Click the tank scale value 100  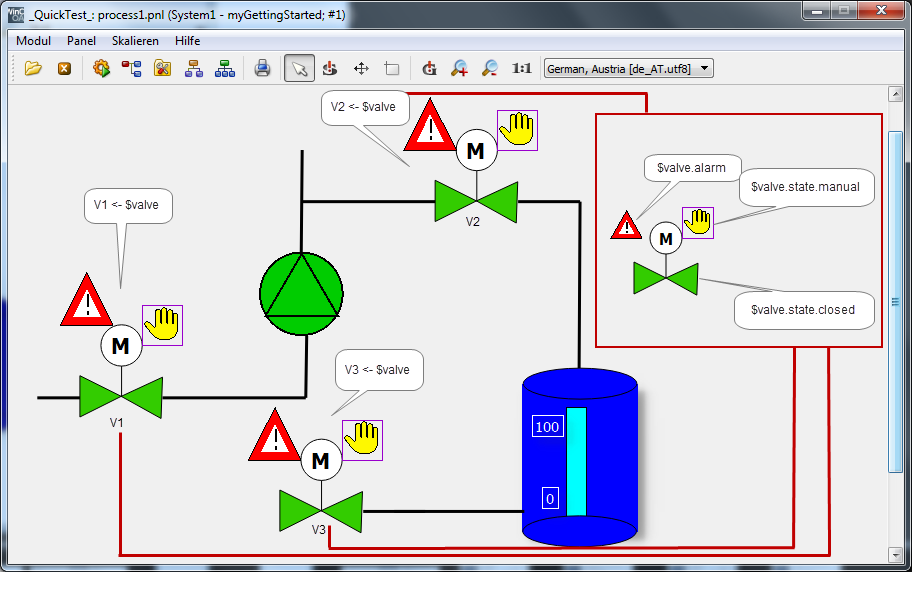pyautogui.click(x=547, y=426)
